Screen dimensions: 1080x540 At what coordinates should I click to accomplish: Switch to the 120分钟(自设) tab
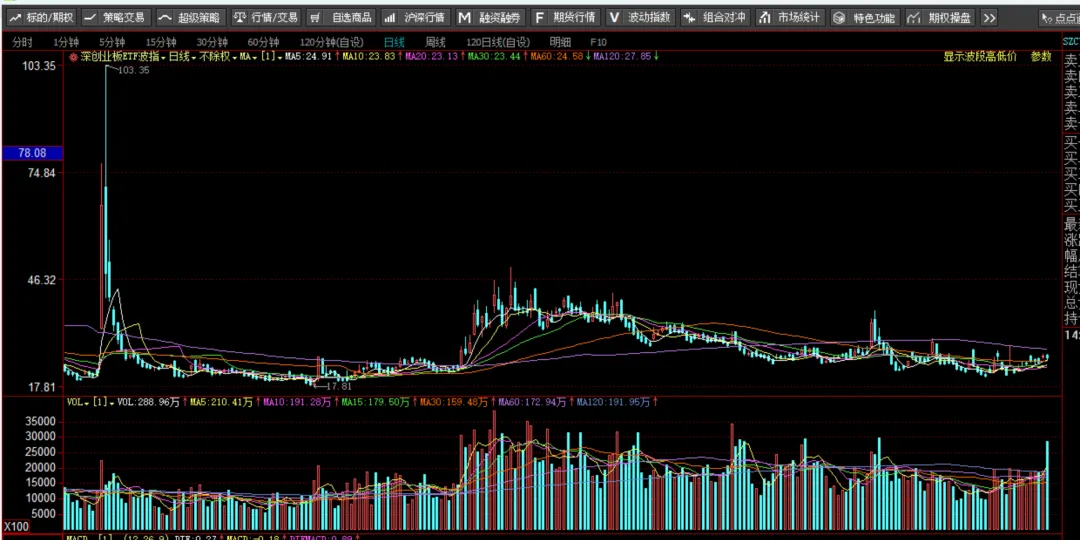[x=331, y=42]
